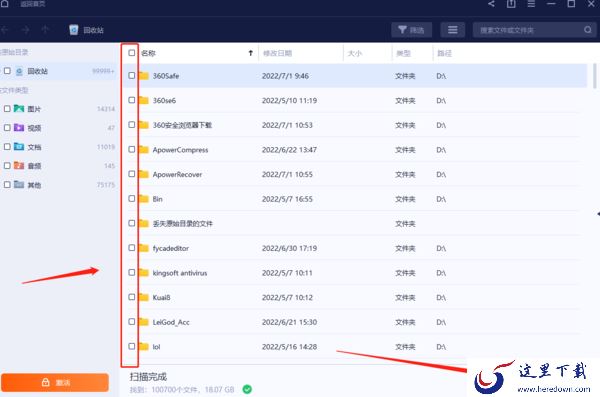Click the green scan-complete check icon
This screenshot has height=397, width=600.
tap(247, 389)
